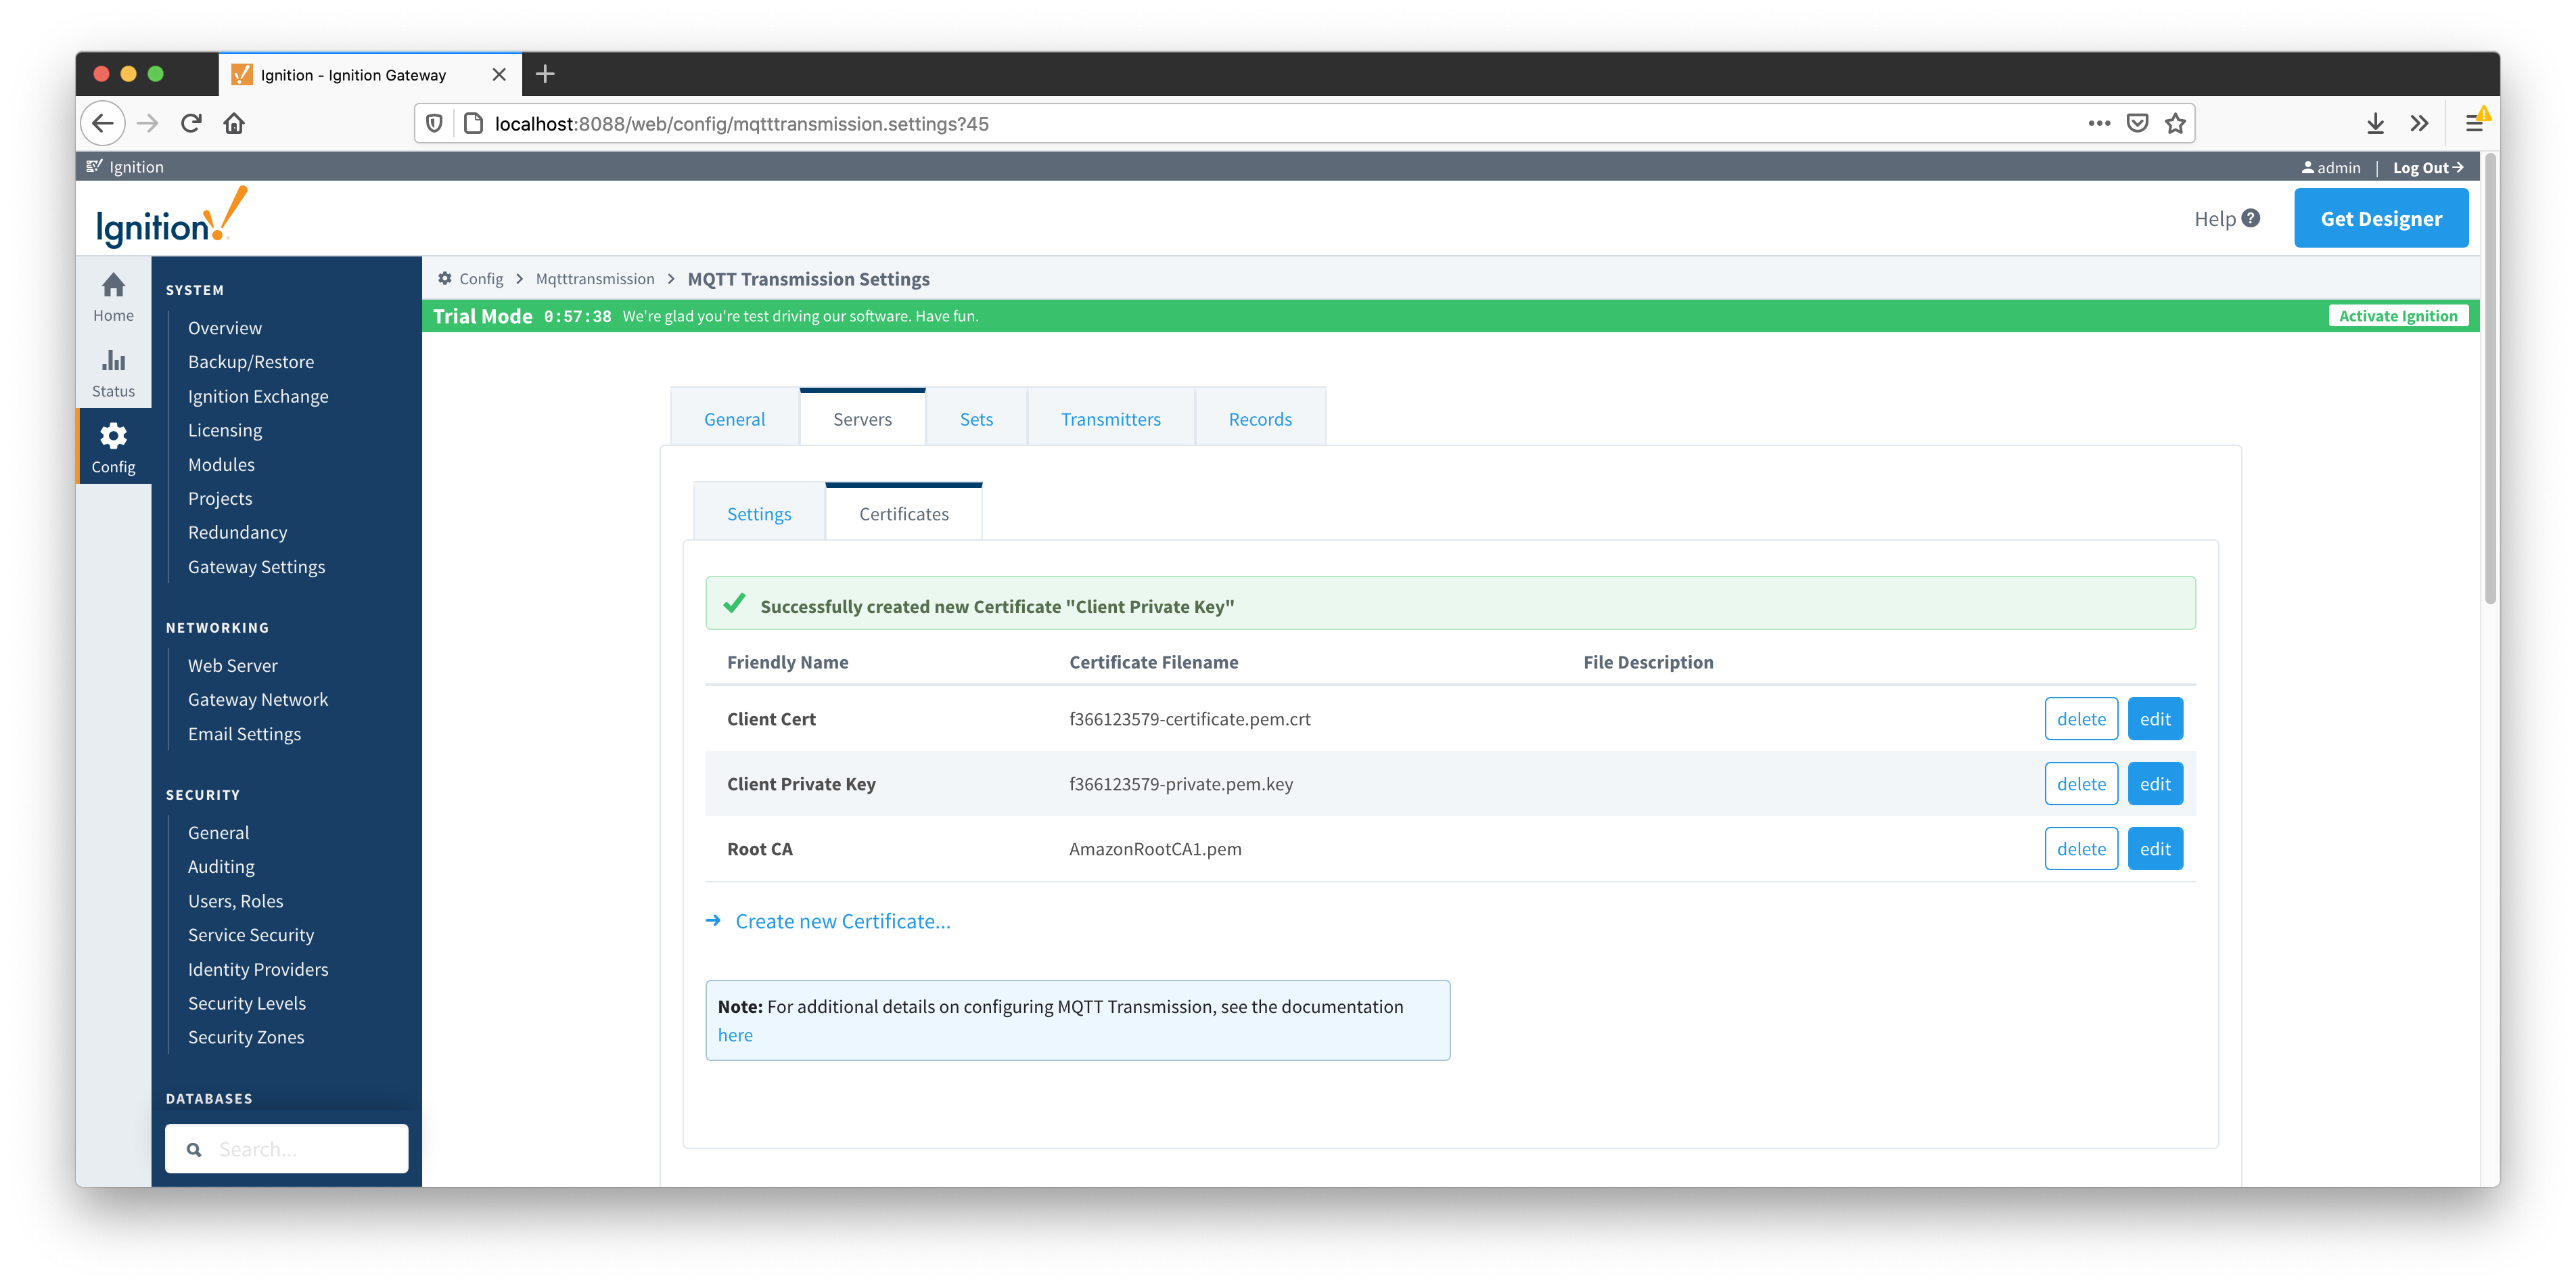This screenshot has height=1287, width=2576.
Task: Close the Ignition Gateway tab
Action: point(499,74)
